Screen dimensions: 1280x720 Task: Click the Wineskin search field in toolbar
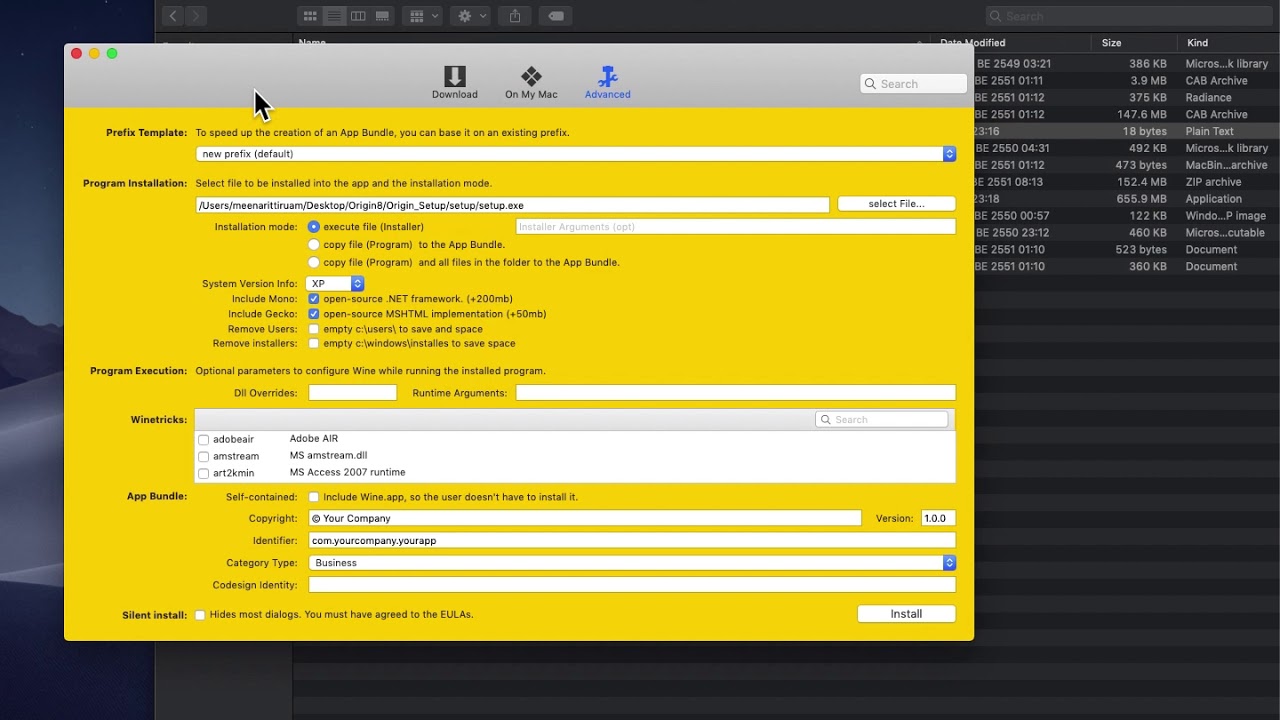[913, 84]
